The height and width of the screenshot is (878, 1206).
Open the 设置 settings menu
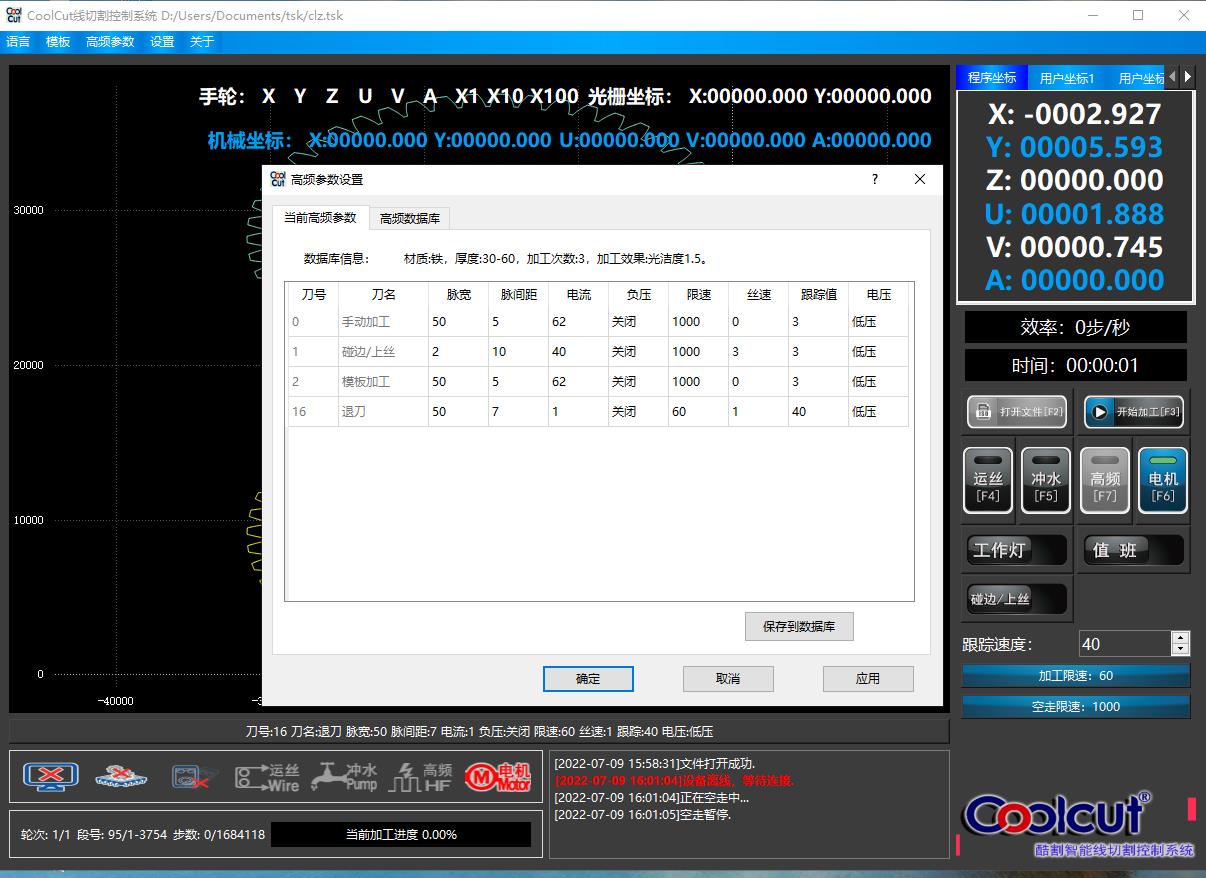point(162,42)
